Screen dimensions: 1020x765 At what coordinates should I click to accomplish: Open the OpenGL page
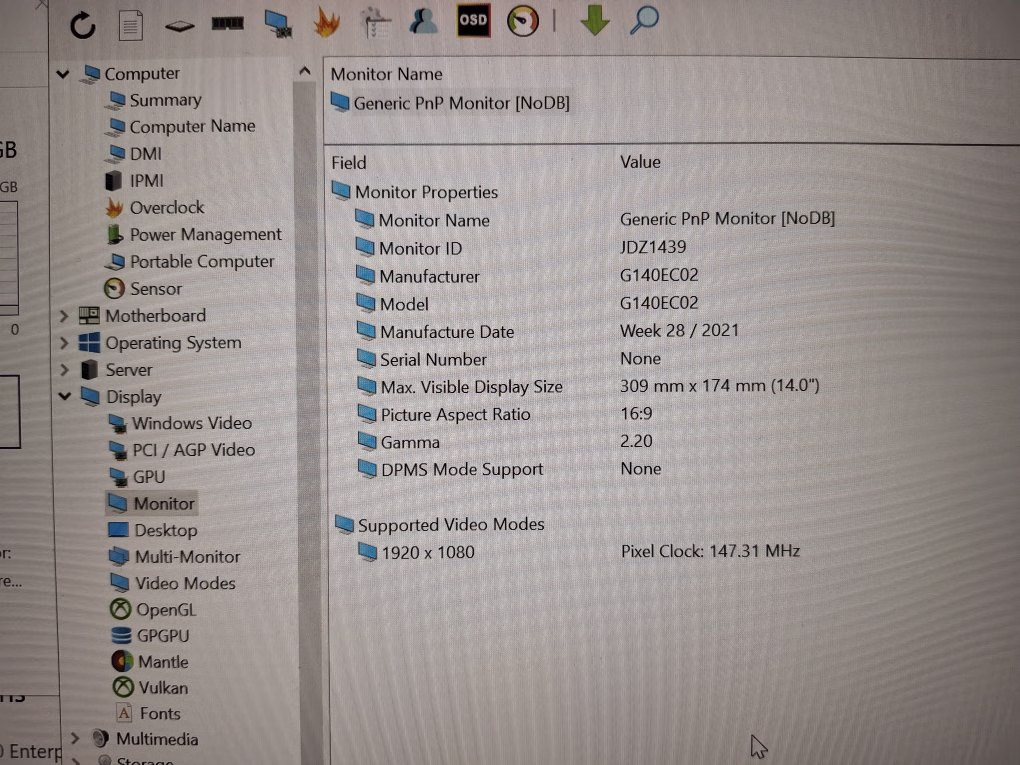(x=154, y=610)
